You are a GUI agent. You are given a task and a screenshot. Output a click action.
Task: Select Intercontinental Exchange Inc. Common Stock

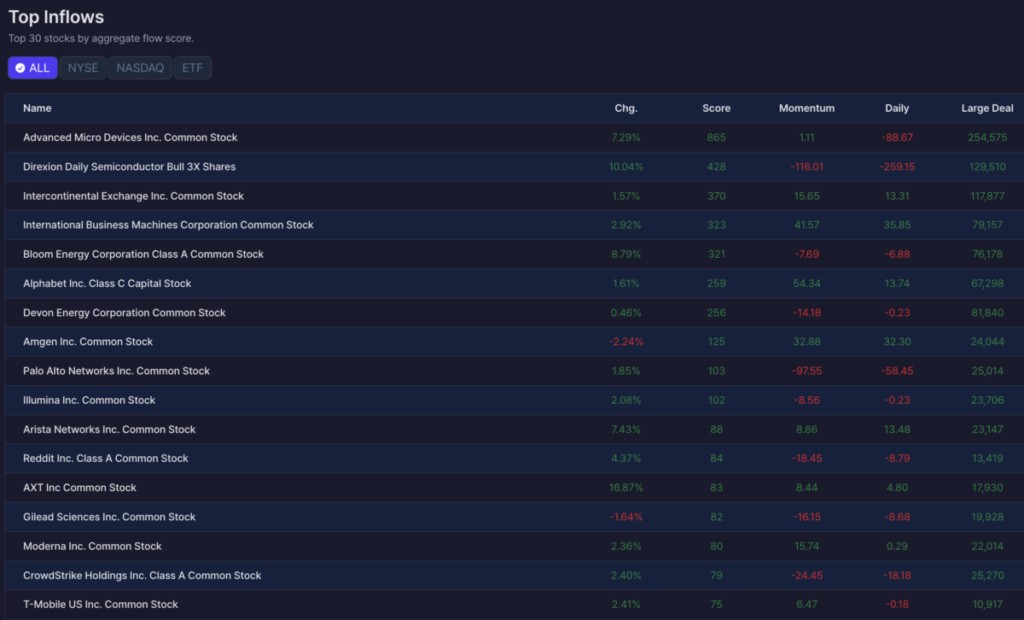tap(514, 196)
